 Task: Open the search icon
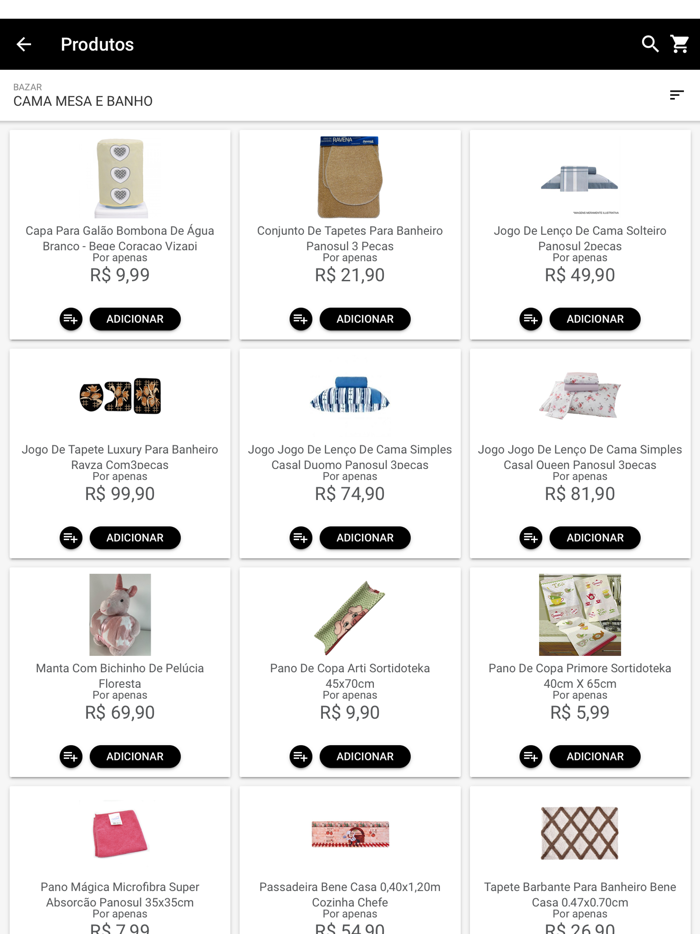click(650, 44)
